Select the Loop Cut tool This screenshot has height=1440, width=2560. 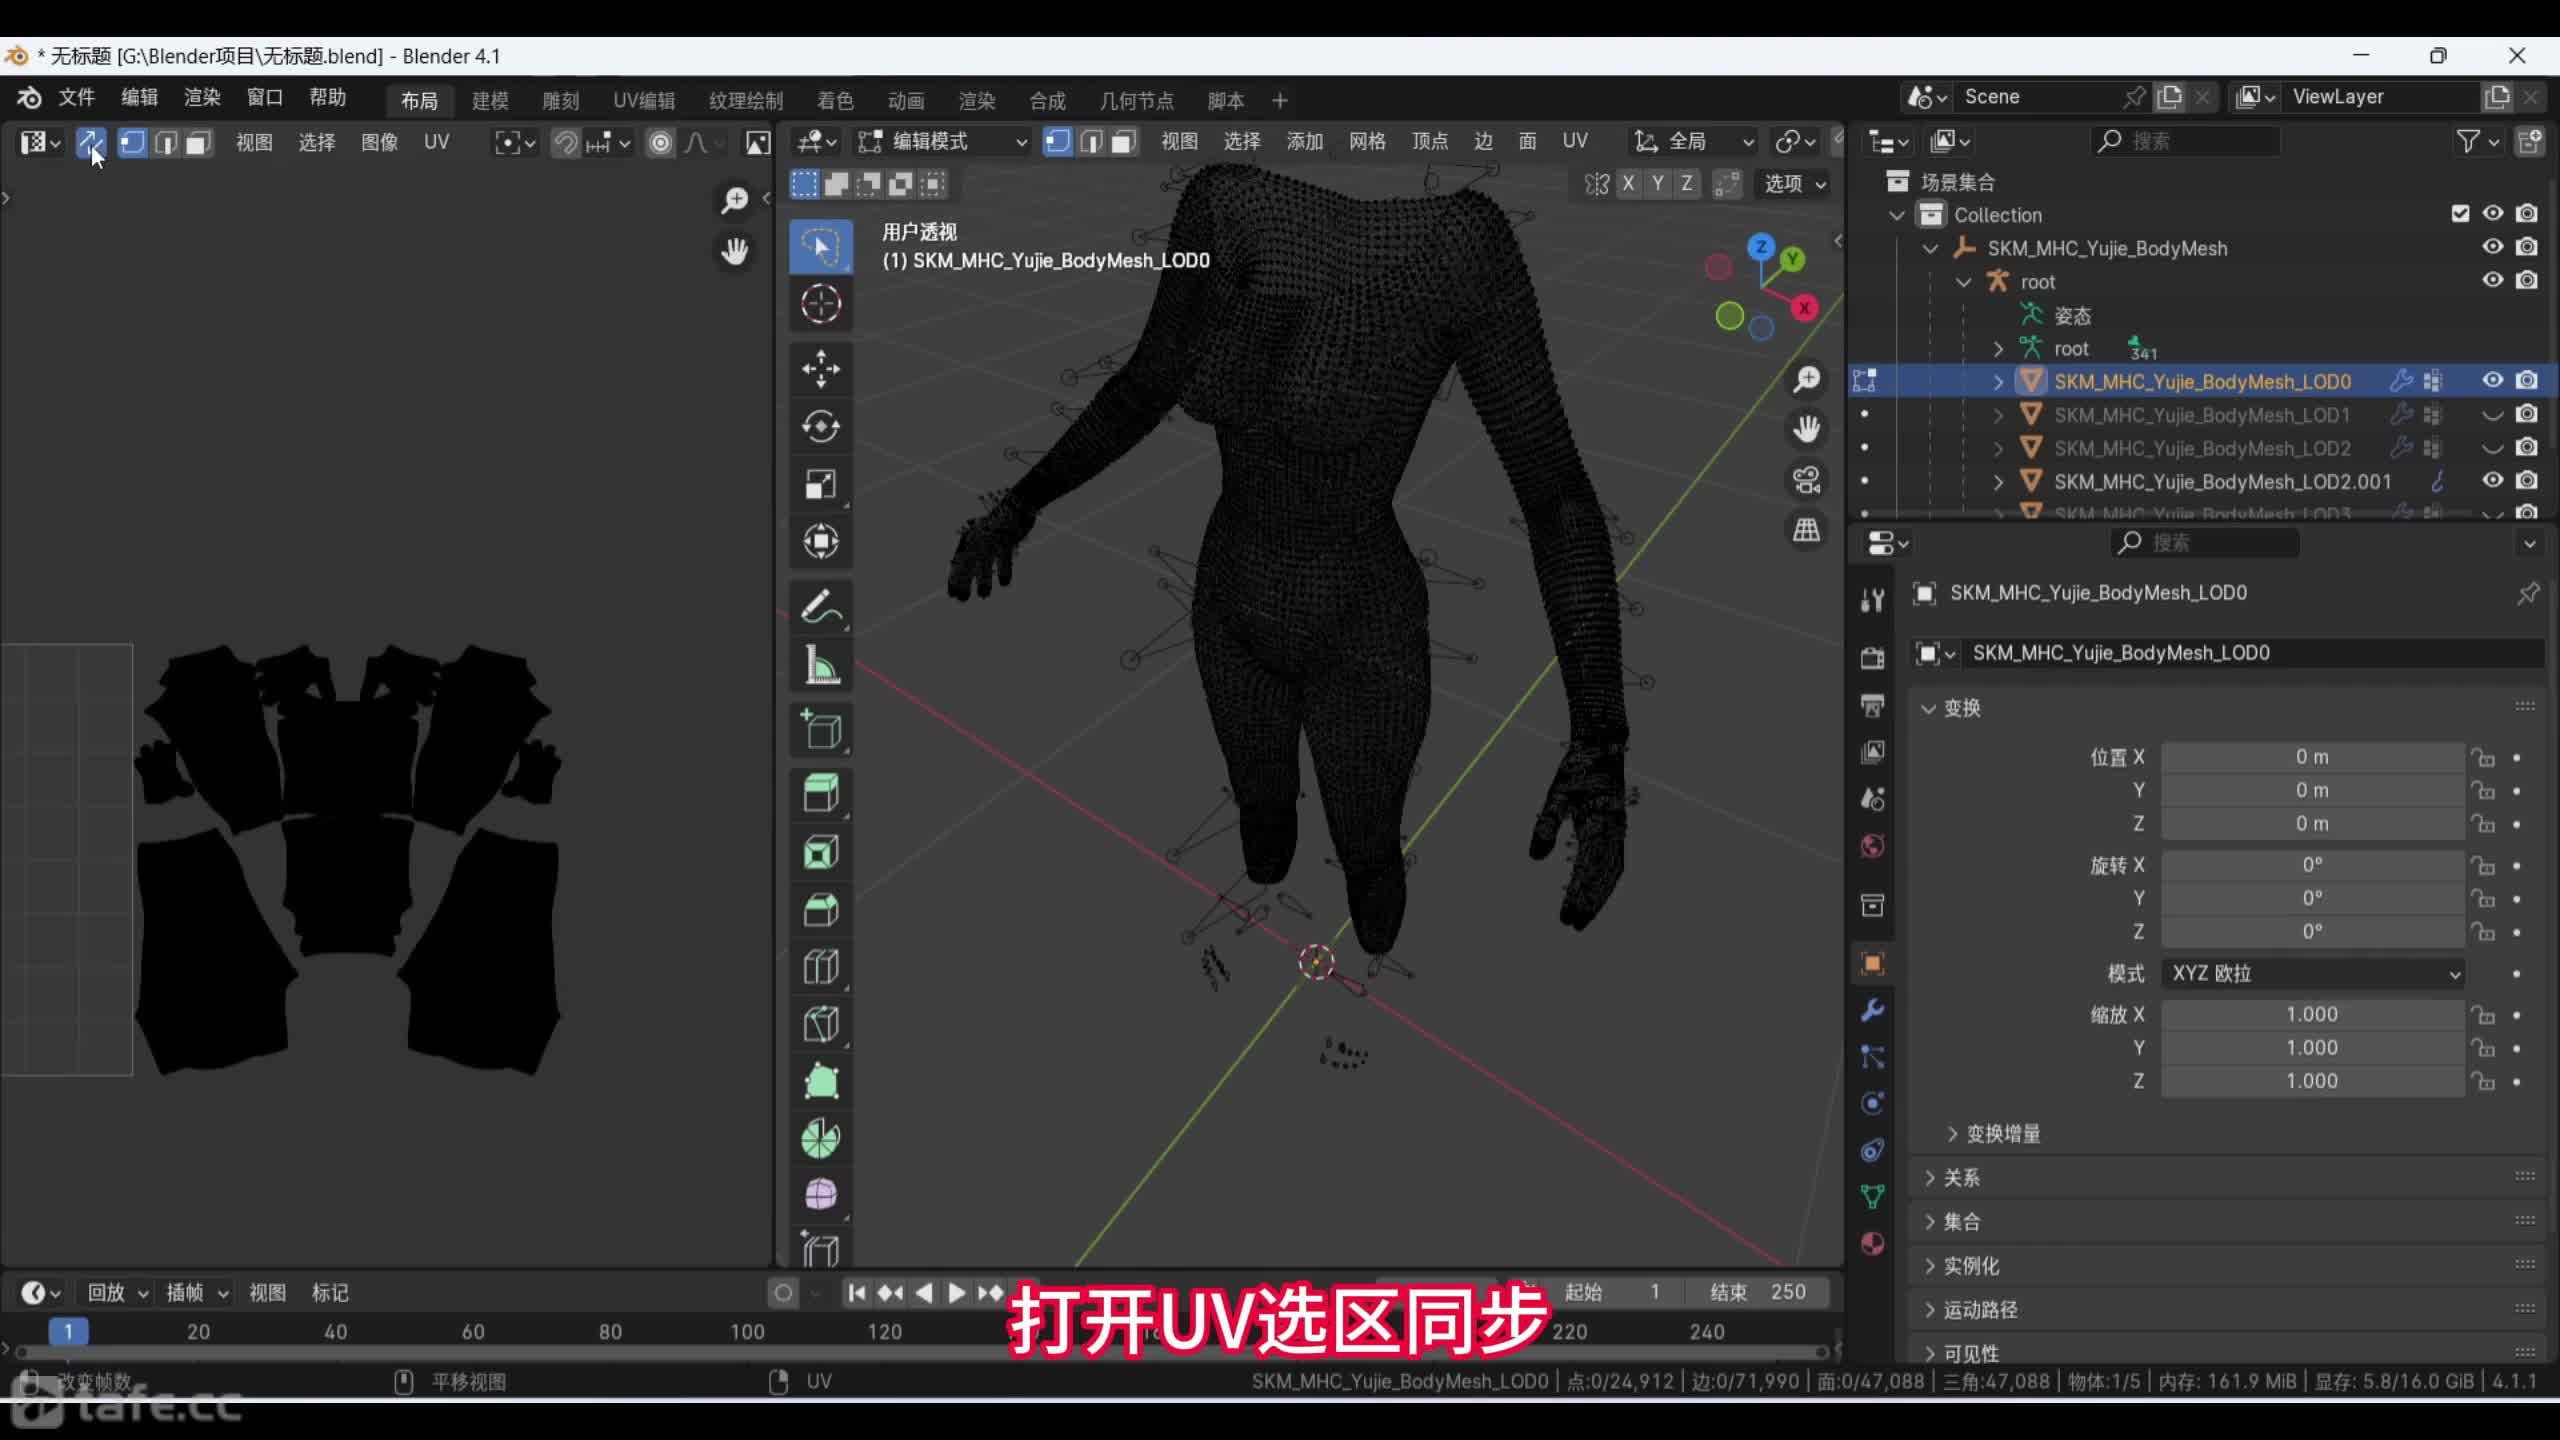pos(820,967)
